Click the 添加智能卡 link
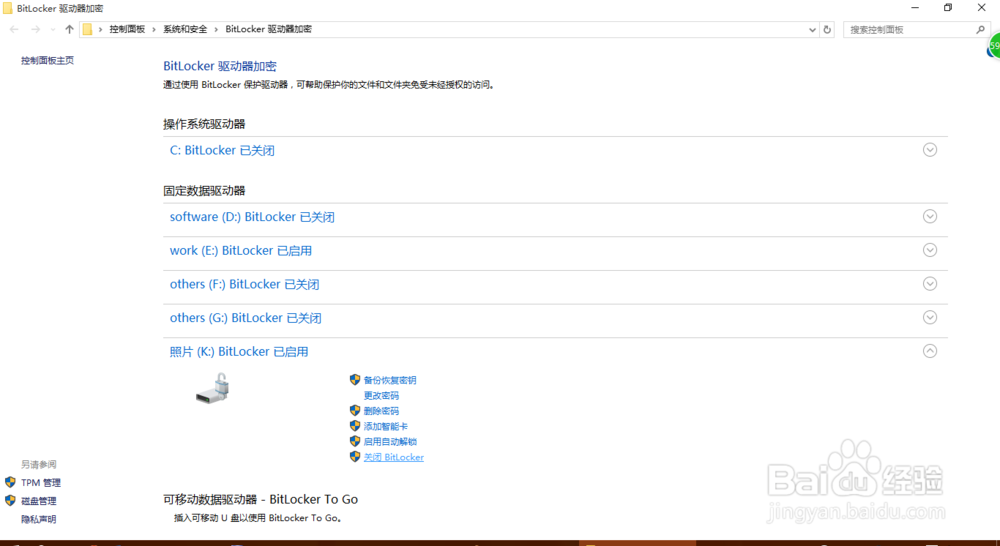1000x546 pixels. coord(386,426)
